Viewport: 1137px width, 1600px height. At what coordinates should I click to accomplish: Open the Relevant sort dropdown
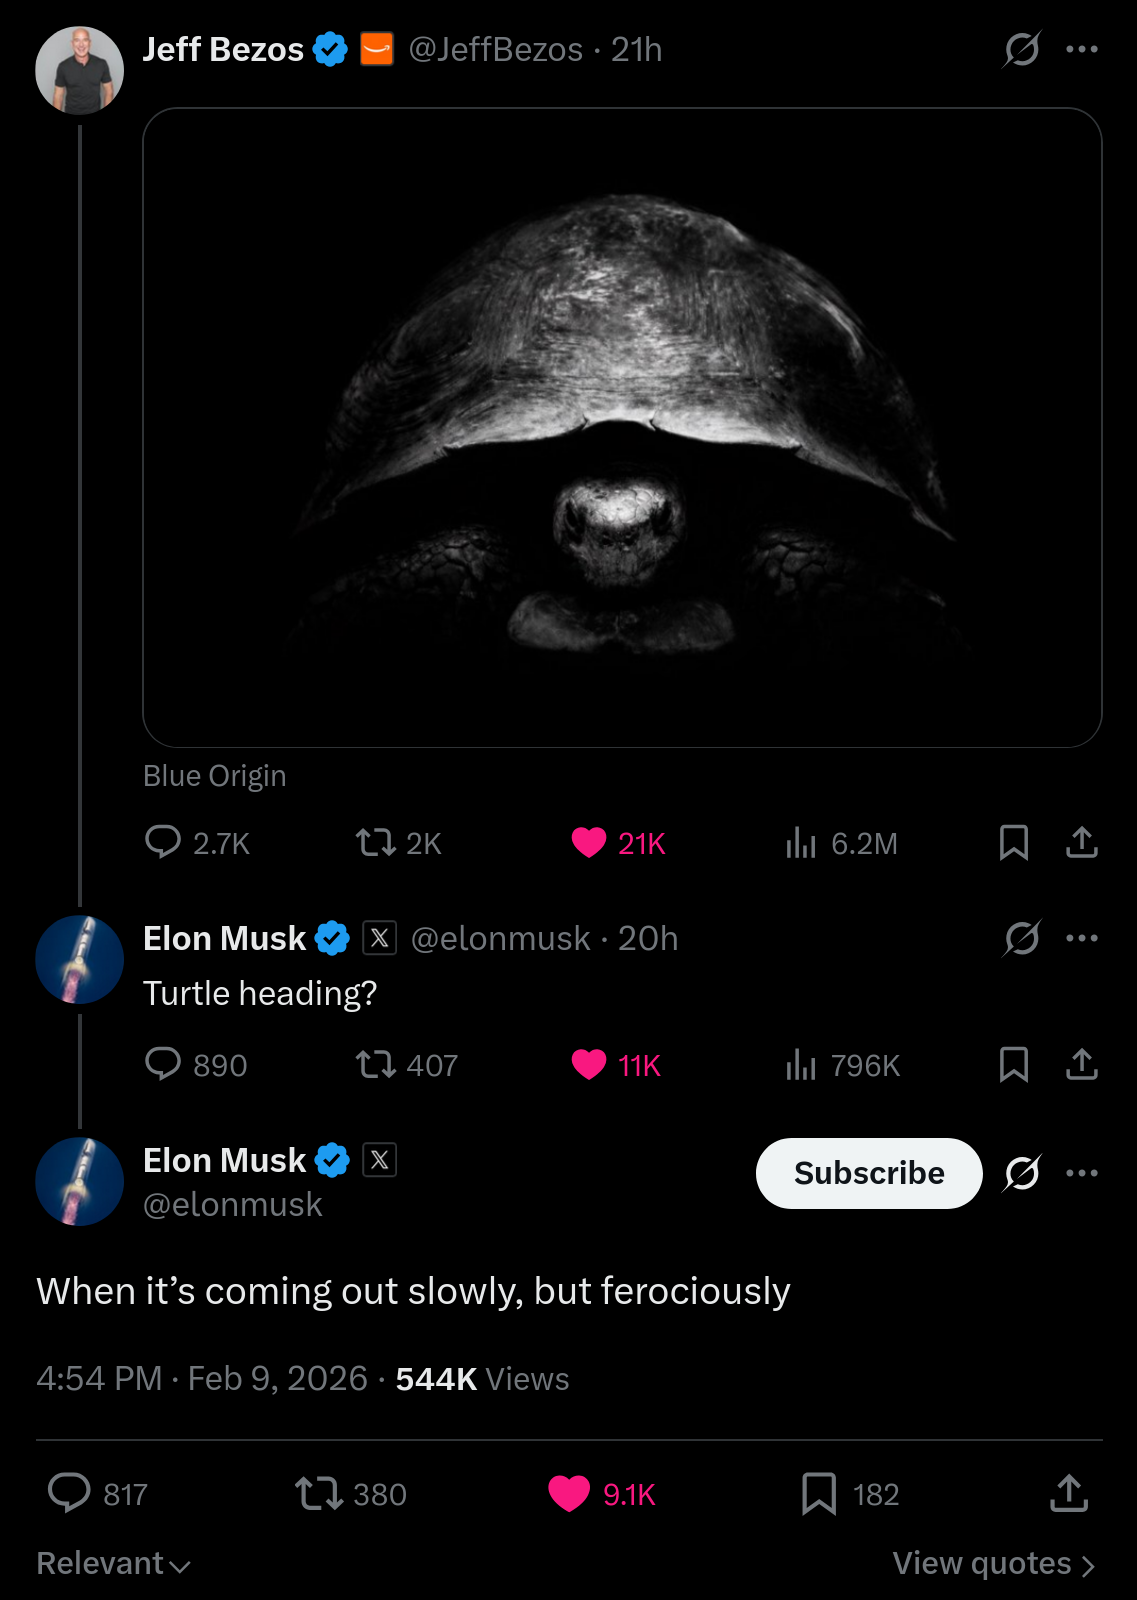(x=113, y=1563)
